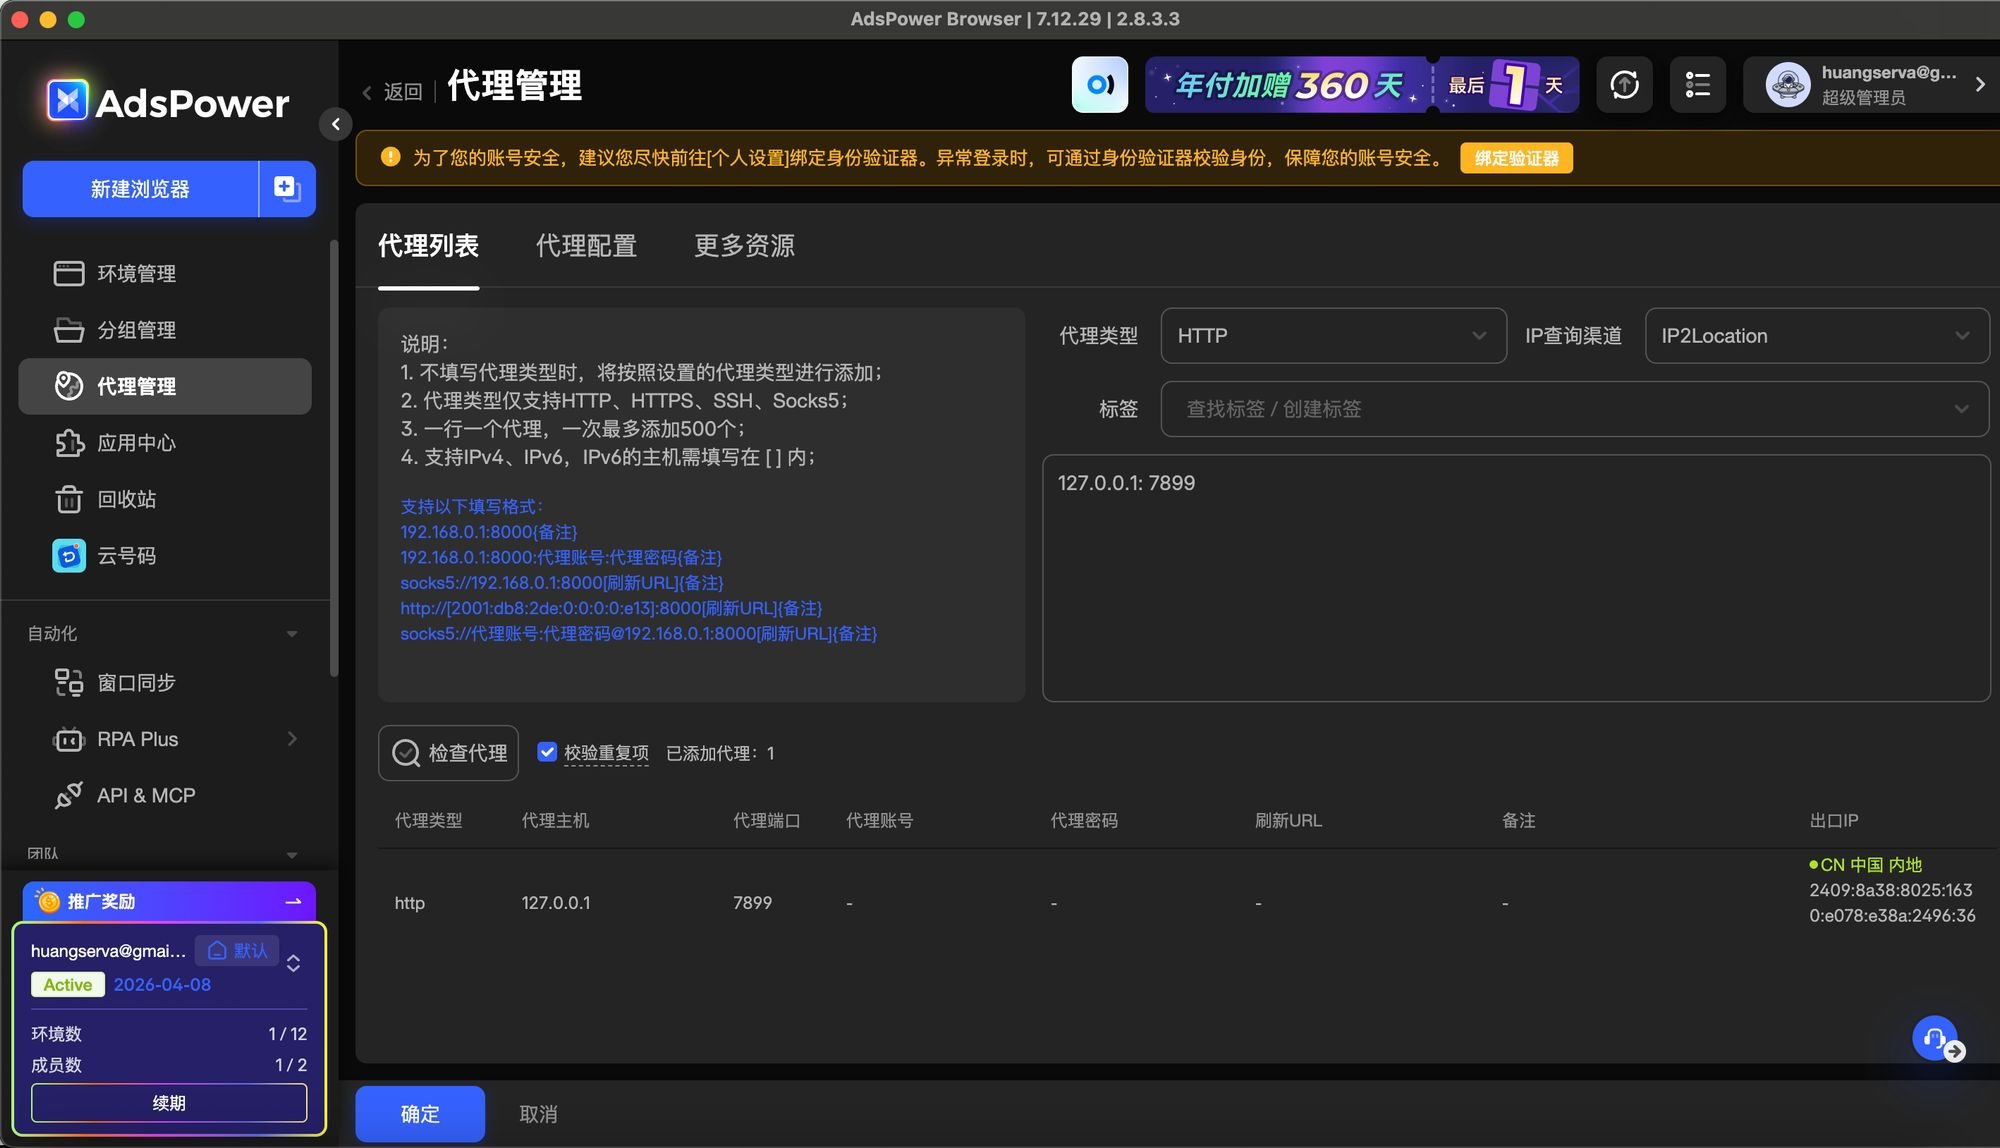Click the Active status badge

click(x=68, y=985)
